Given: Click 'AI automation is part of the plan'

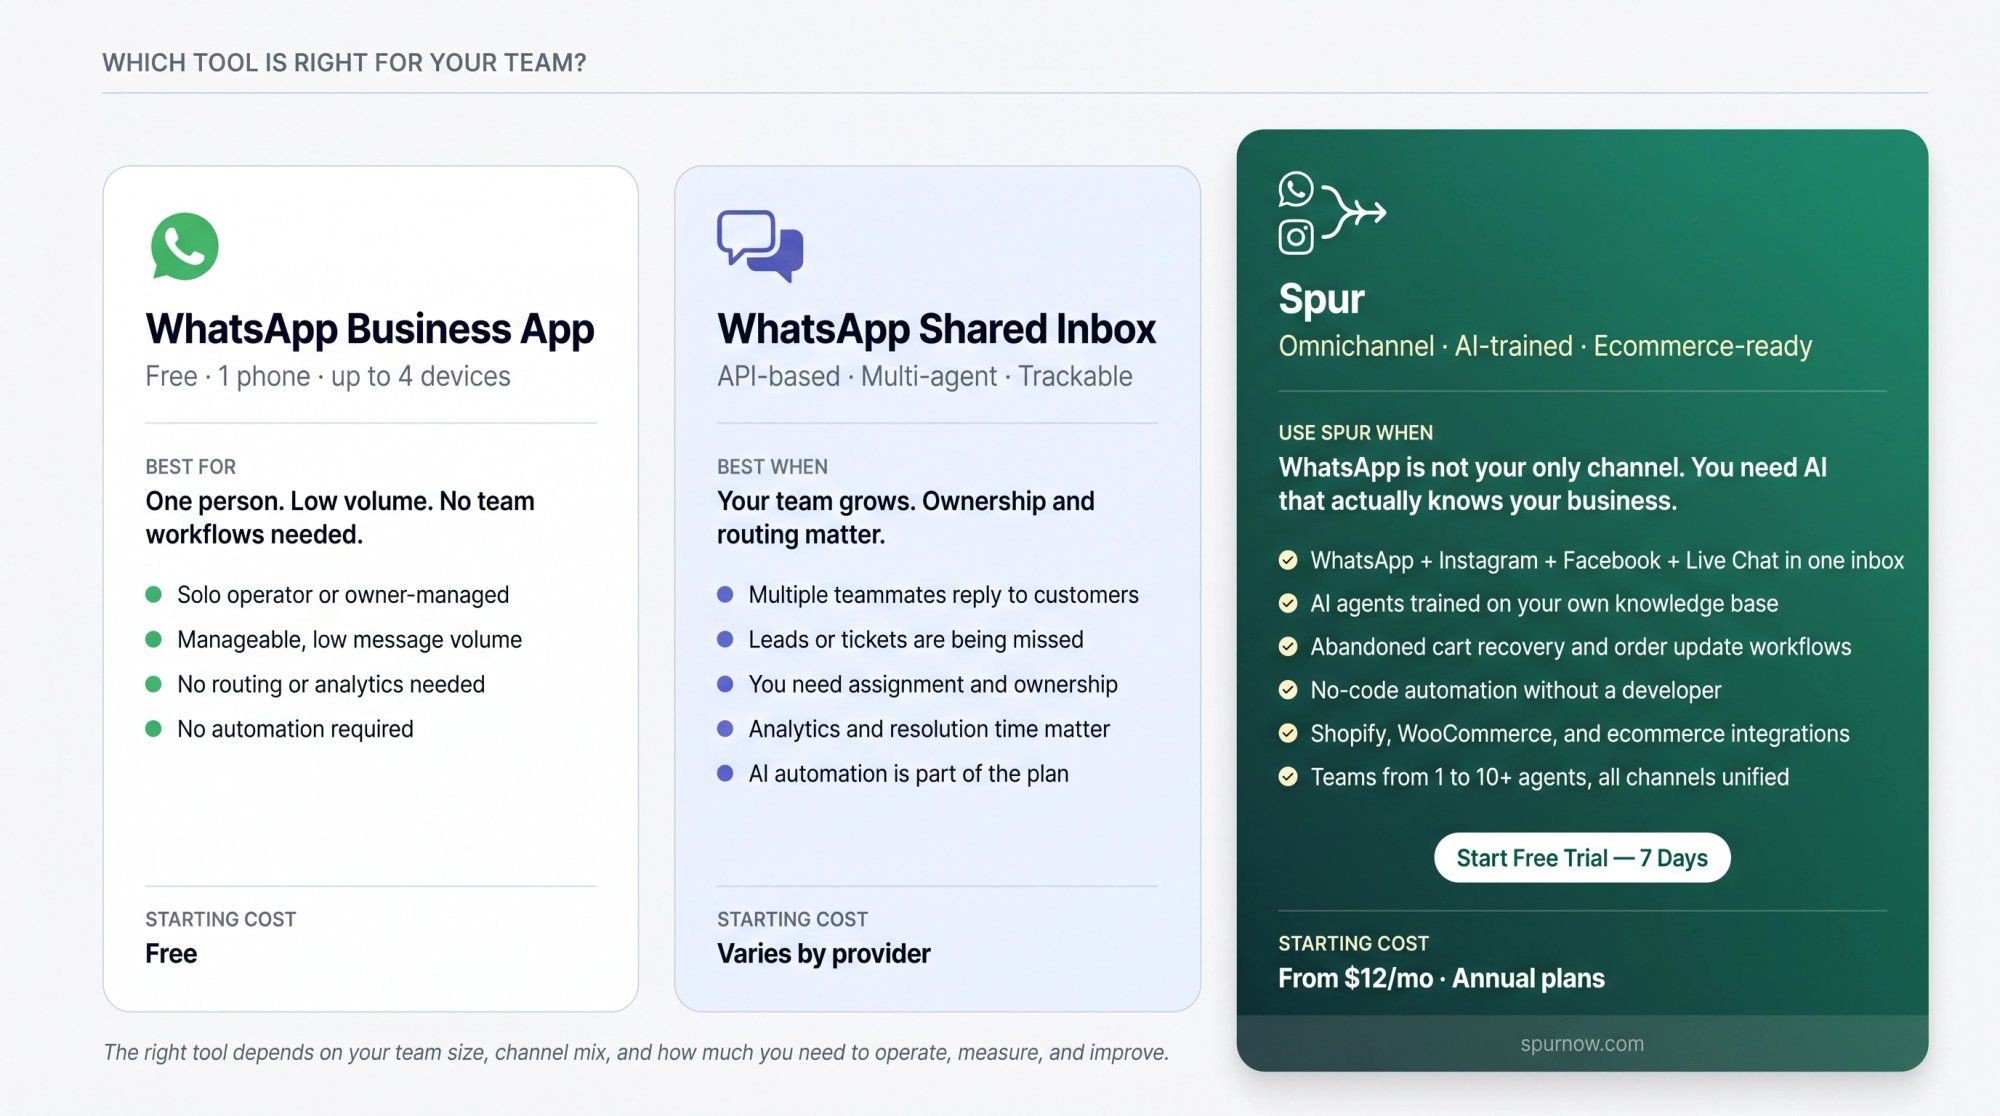Looking at the screenshot, I should pos(908,774).
